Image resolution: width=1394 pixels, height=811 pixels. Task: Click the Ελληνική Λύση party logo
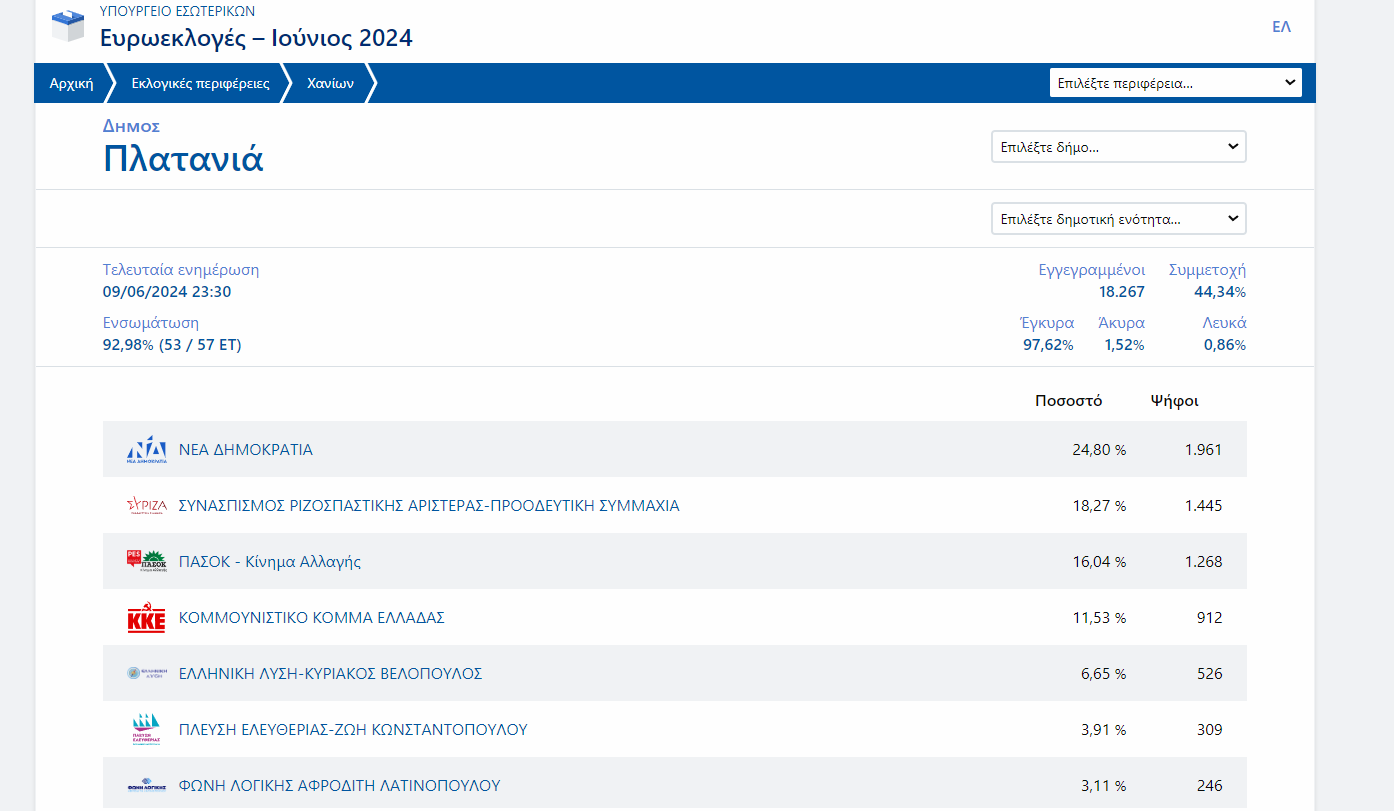coord(146,674)
